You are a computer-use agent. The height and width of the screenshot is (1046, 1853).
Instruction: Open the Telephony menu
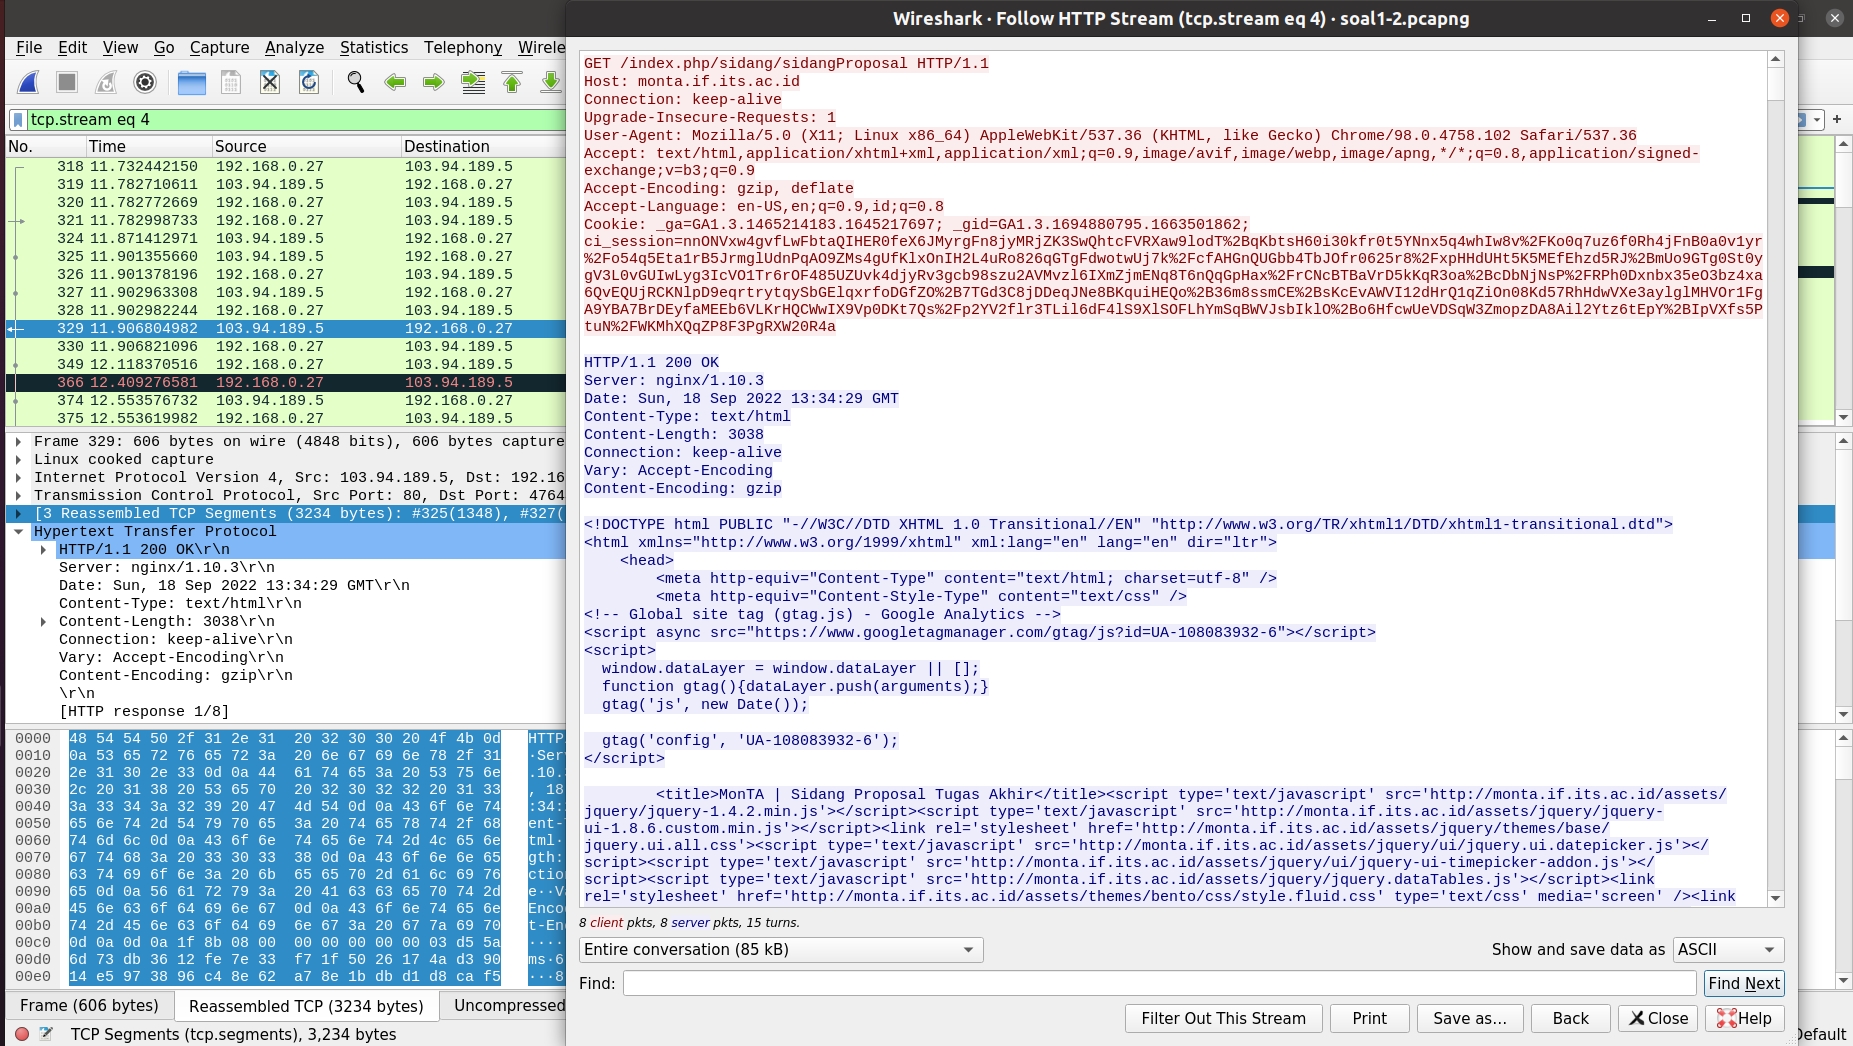pyautogui.click(x=463, y=47)
